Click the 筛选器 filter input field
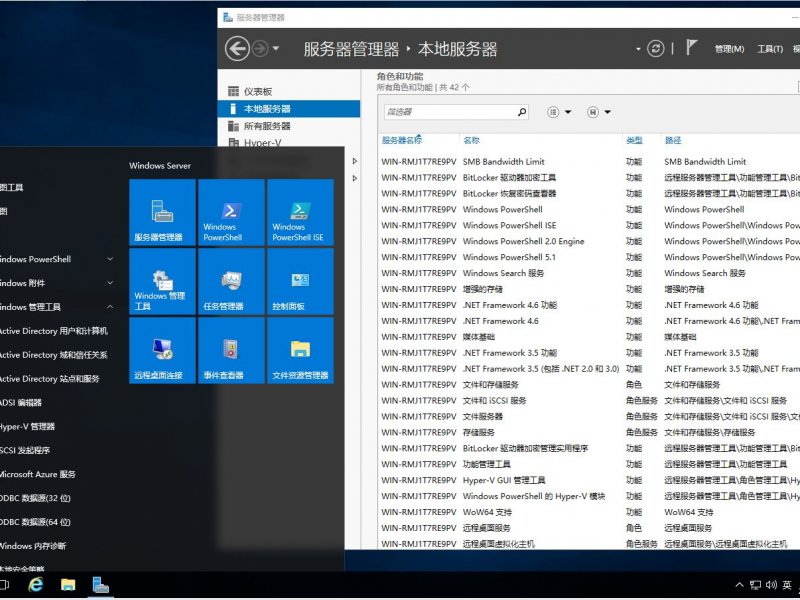Image resolution: width=800 pixels, height=600 pixels. coord(451,112)
